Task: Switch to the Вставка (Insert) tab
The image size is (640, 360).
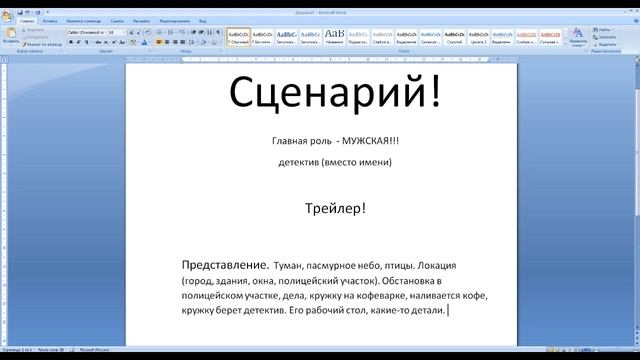Action: [50, 21]
